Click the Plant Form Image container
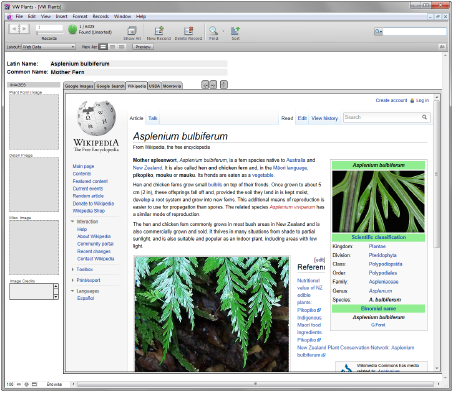453x393 pixels. click(34, 122)
